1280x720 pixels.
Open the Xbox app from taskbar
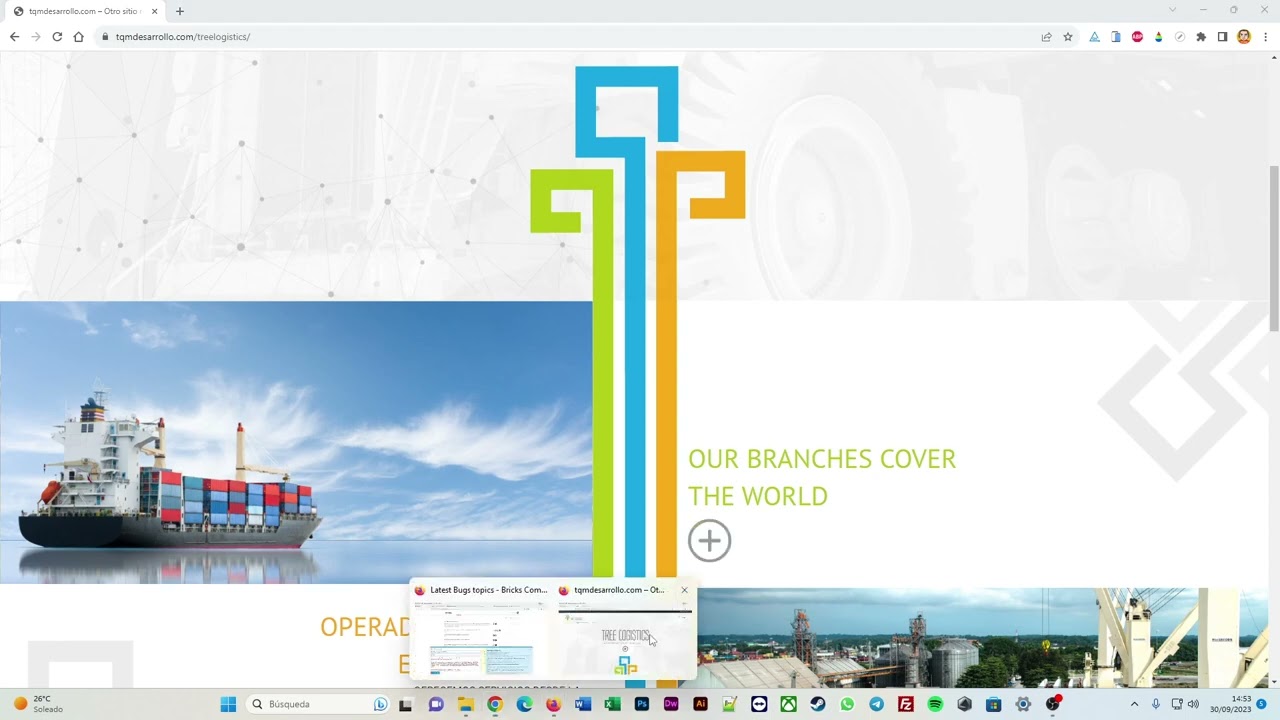(x=788, y=704)
